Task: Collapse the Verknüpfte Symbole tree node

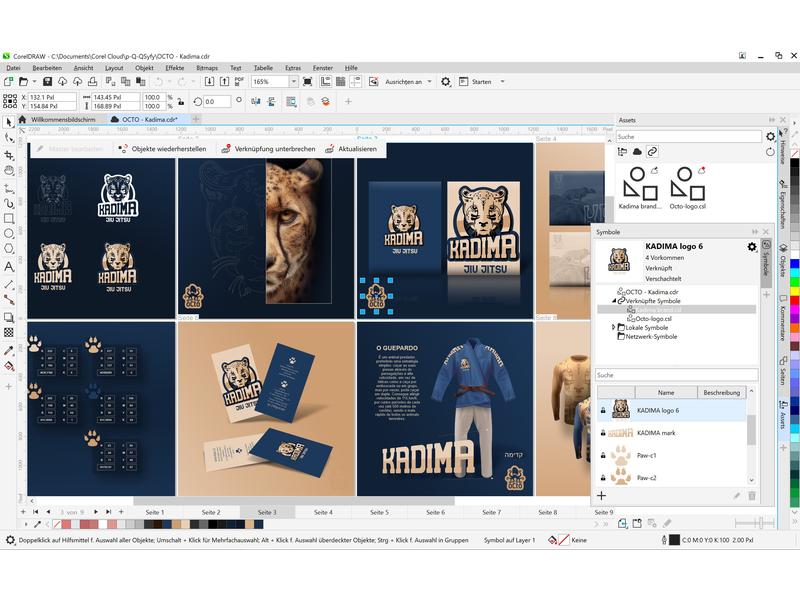Action: coord(614,301)
